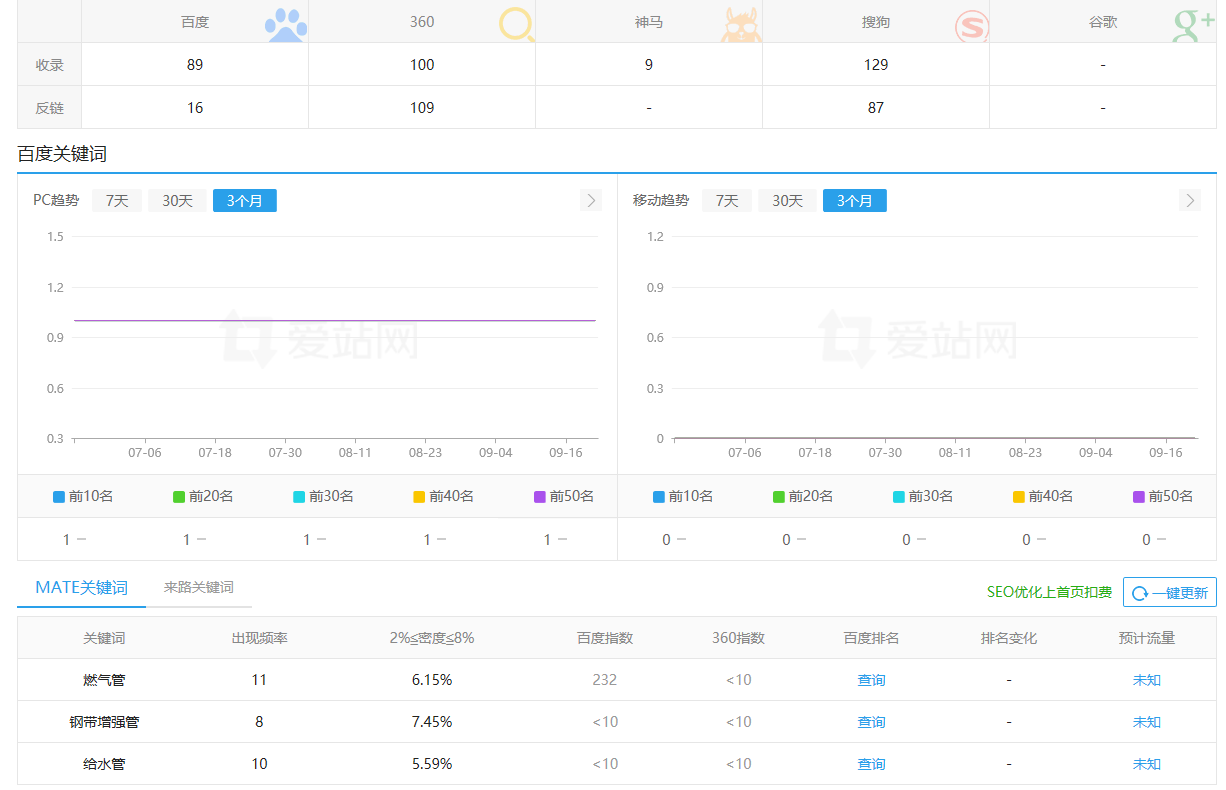The height and width of the screenshot is (790, 1226).
Task: Click keyword 燃气管
Action: pyautogui.click(x=104, y=680)
